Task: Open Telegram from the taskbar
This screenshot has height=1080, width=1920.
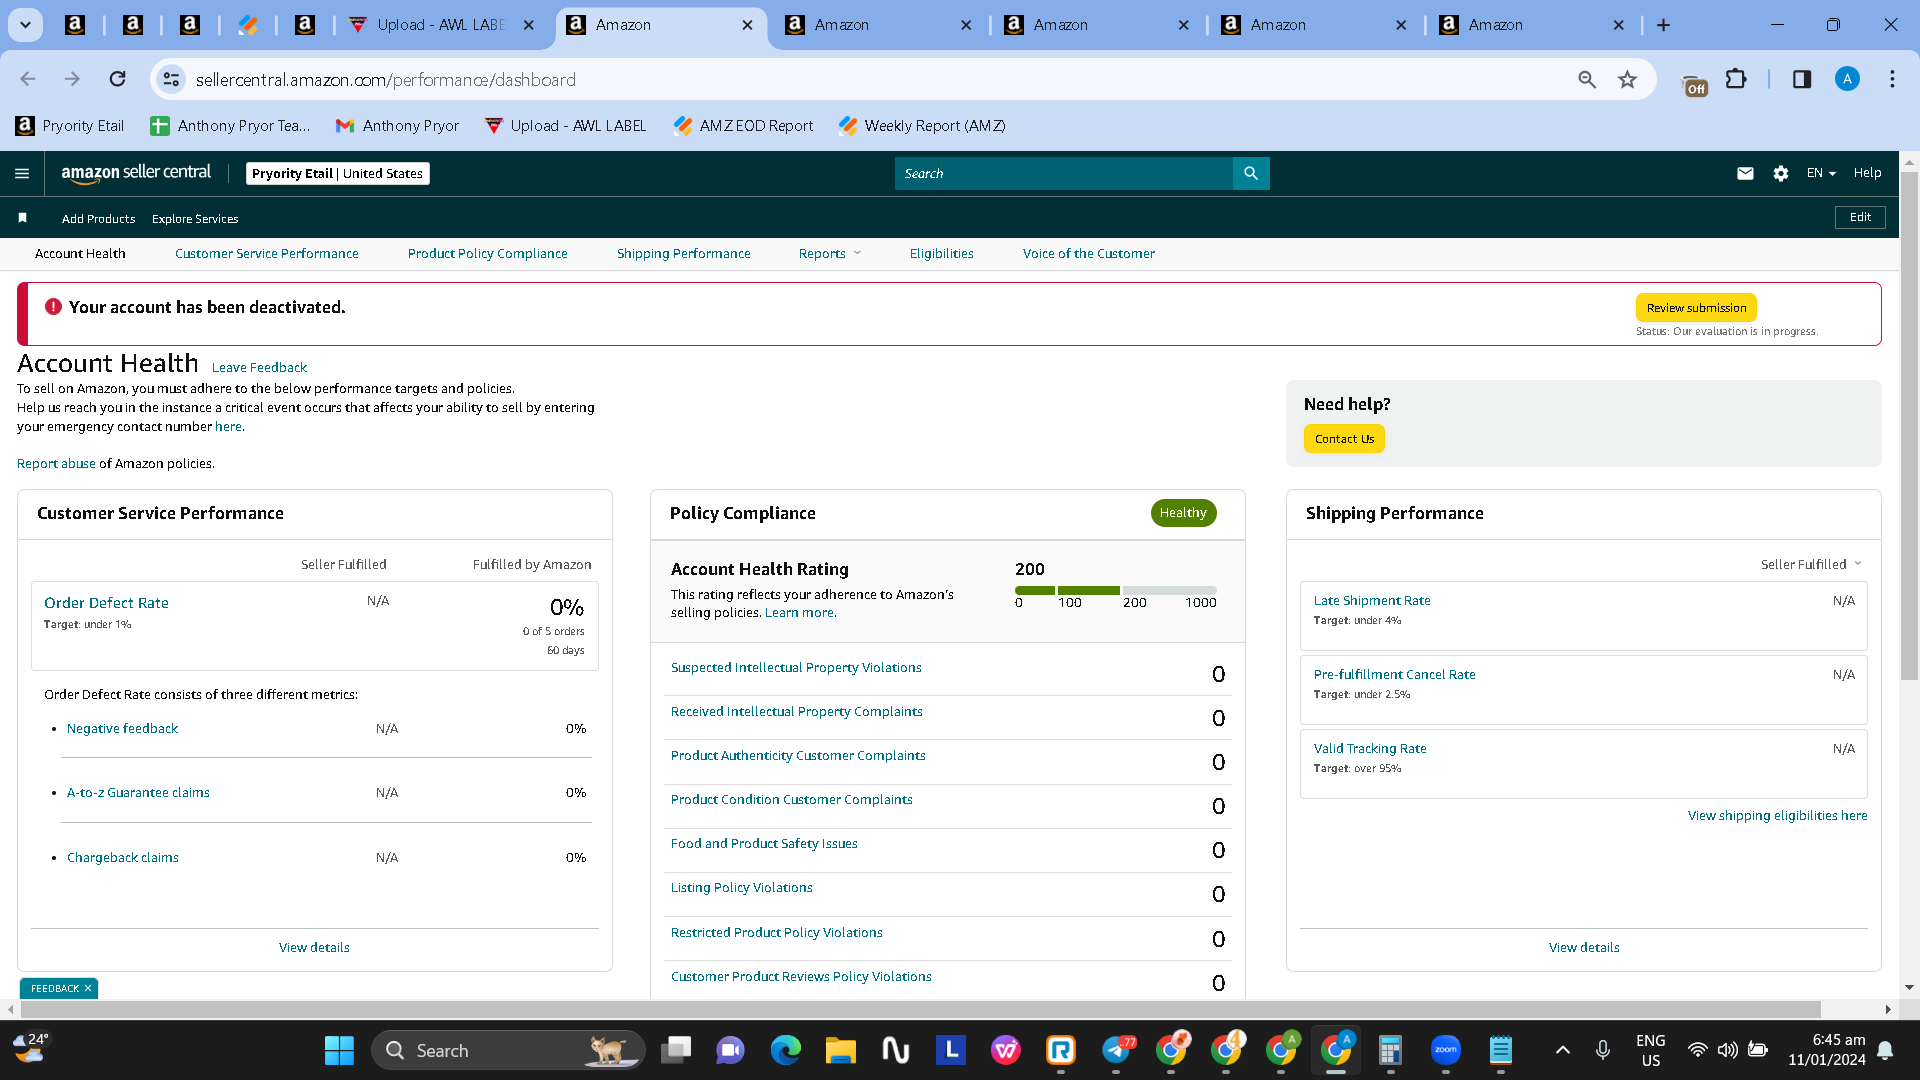Action: click(1116, 1050)
